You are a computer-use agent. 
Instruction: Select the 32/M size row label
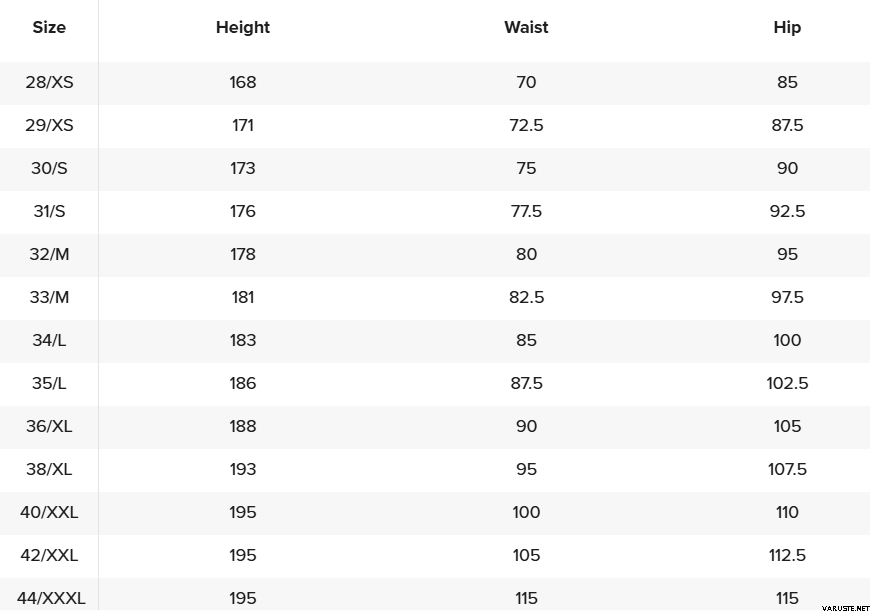click(x=49, y=254)
